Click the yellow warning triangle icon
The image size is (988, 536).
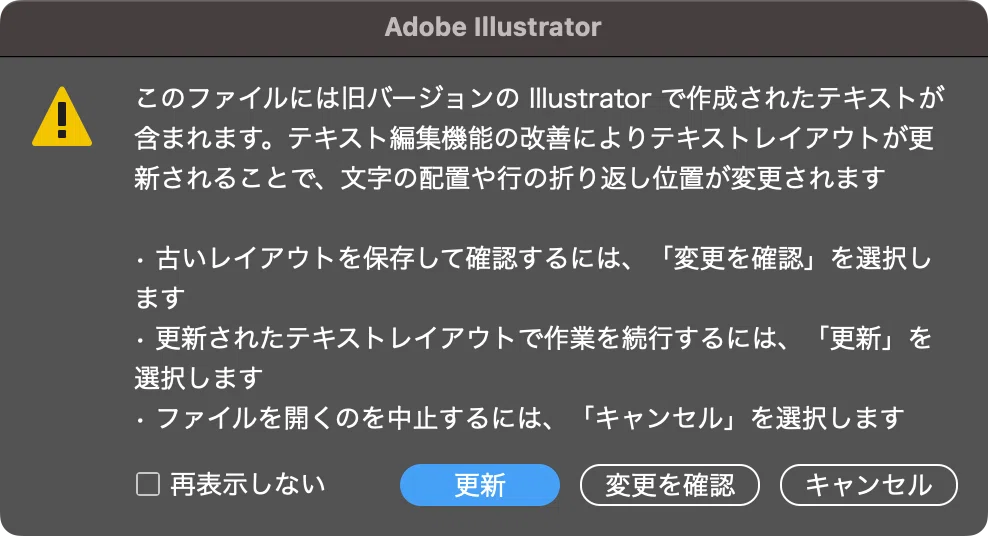[62, 117]
